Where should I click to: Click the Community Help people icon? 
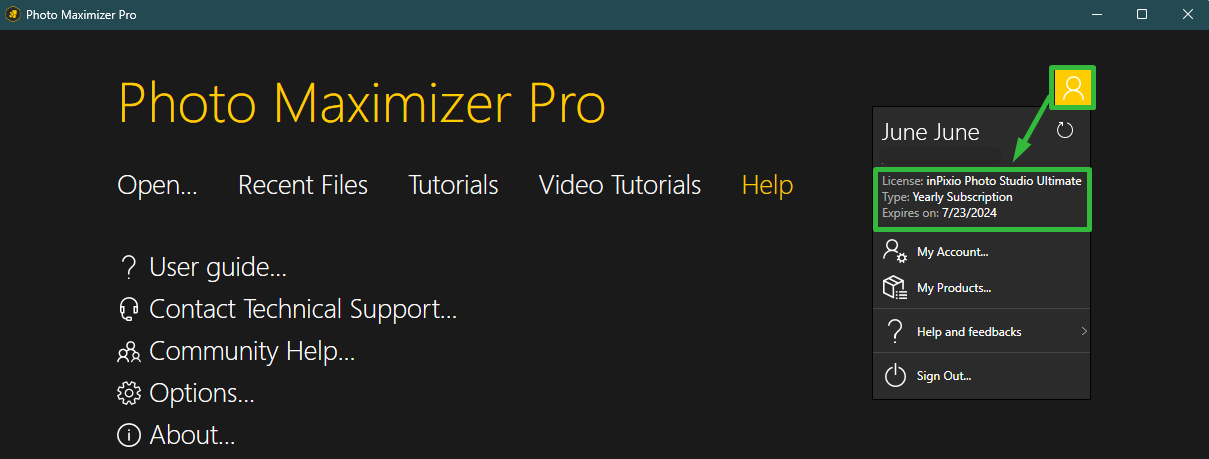(128, 352)
